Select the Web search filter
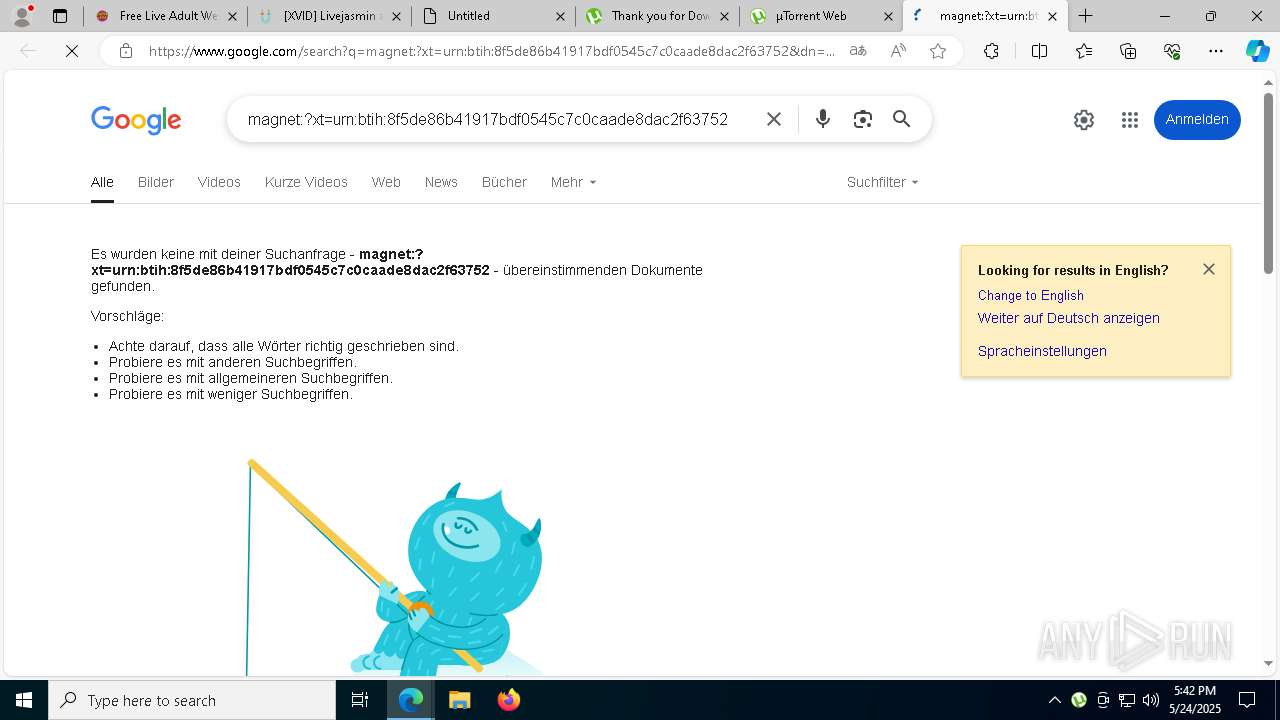 point(386,182)
